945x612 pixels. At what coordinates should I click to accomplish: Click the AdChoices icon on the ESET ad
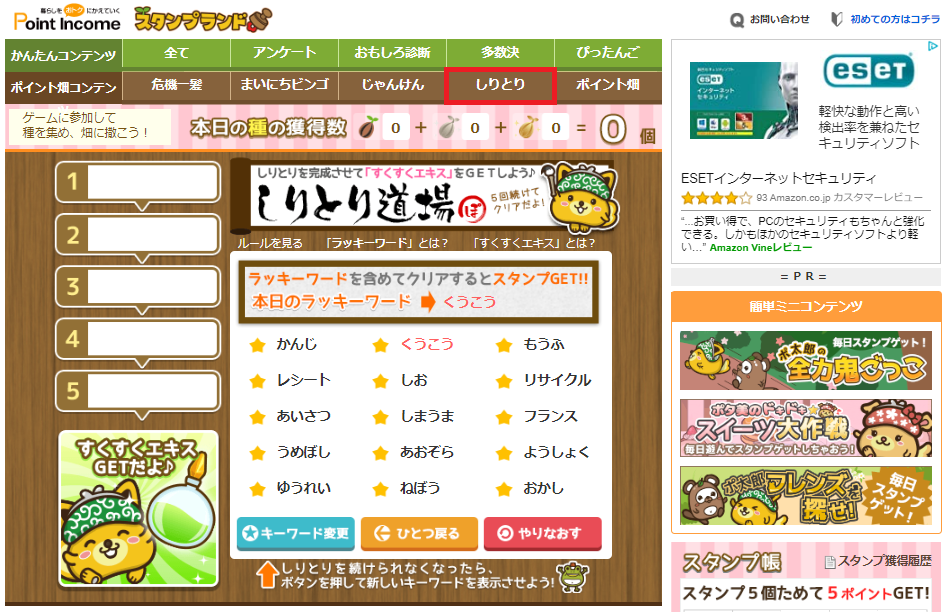point(933,46)
